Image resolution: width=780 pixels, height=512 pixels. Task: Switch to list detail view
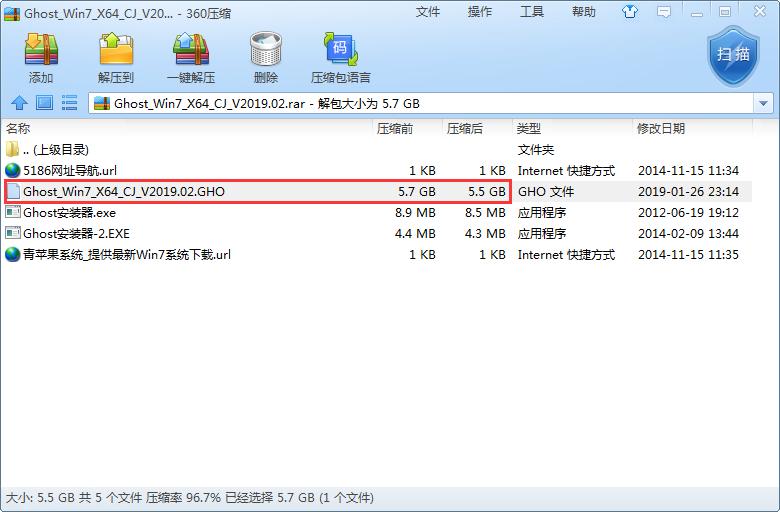click(x=69, y=103)
